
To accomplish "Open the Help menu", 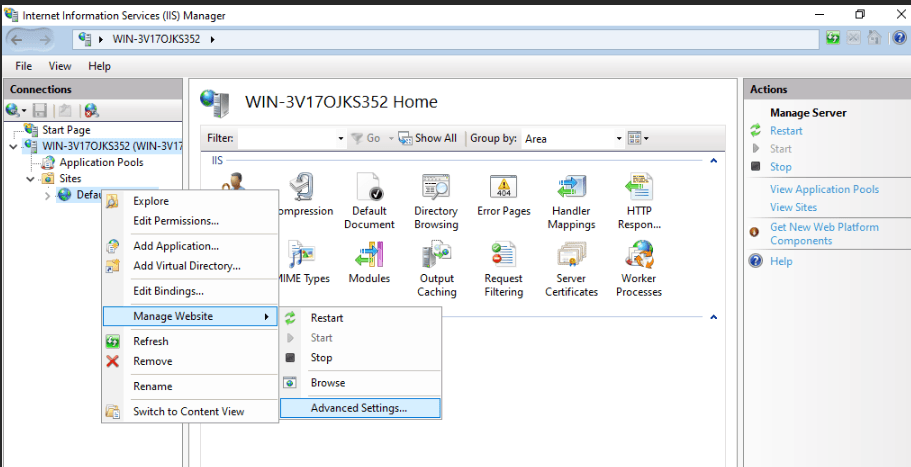I will pos(99,66).
